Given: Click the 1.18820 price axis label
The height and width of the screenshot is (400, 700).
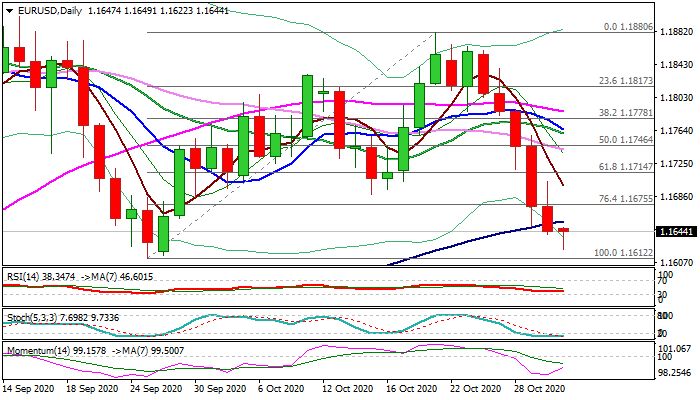Looking at the screenshot, I should tap(678, 31).
